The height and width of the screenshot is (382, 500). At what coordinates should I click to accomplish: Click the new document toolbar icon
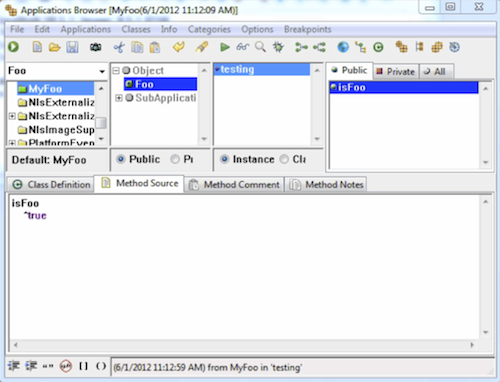coord(37,47)
